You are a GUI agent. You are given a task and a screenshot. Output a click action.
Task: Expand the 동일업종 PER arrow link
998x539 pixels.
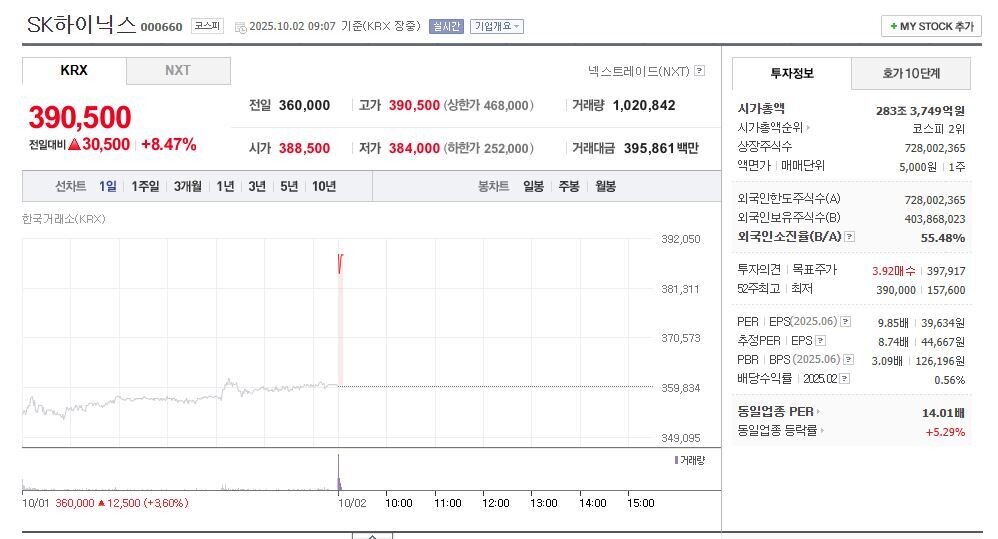[817, 411]
